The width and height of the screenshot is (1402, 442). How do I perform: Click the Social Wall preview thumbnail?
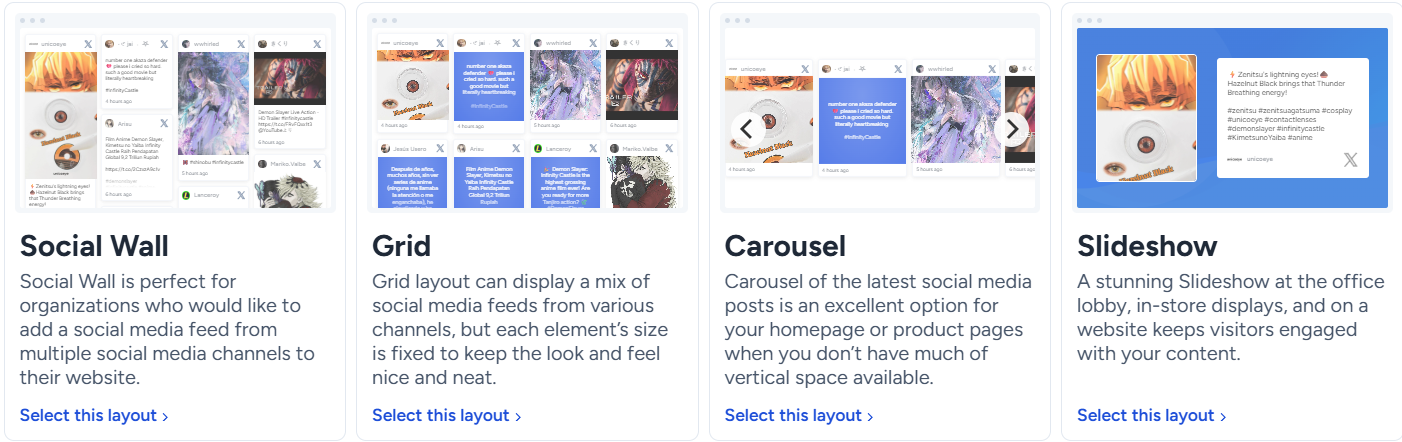tap(175, 113)
